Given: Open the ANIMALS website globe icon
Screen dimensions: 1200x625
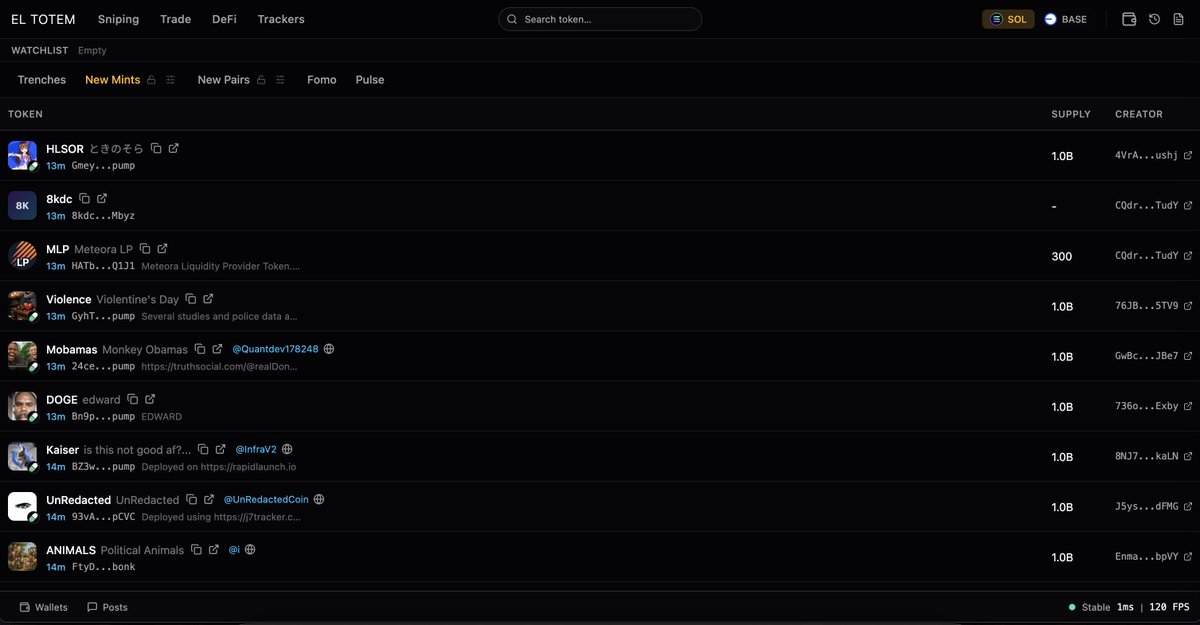Looking at the screenshot, I should pyautogui.click(x=250, y=549).
